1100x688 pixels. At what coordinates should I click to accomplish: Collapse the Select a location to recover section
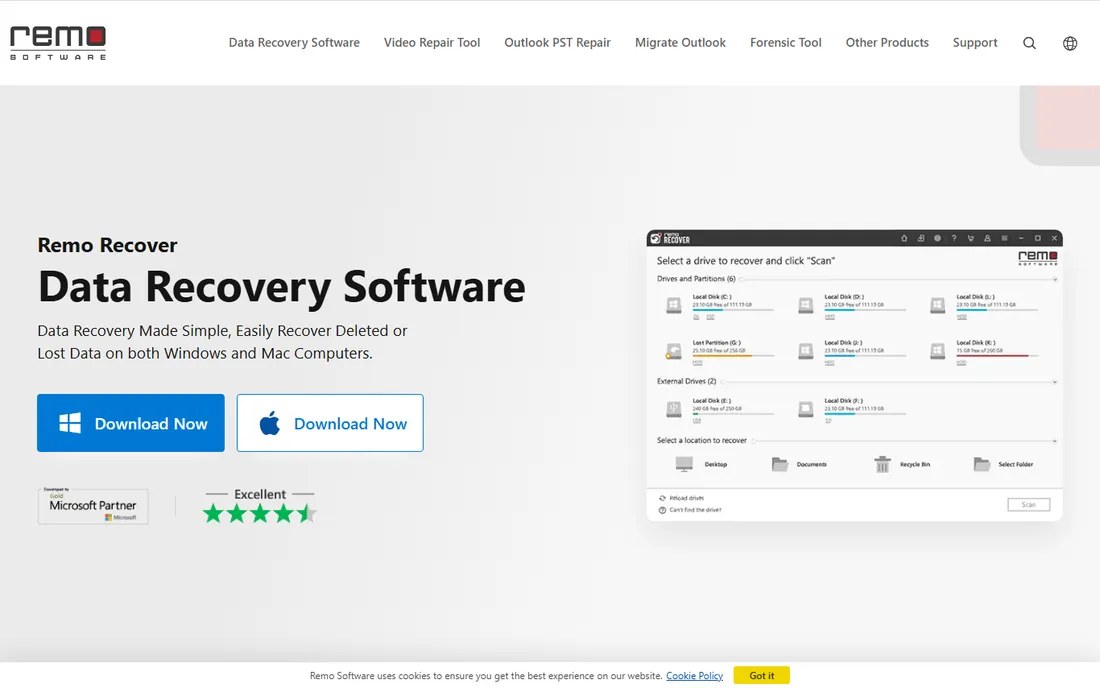point(1055,441)
